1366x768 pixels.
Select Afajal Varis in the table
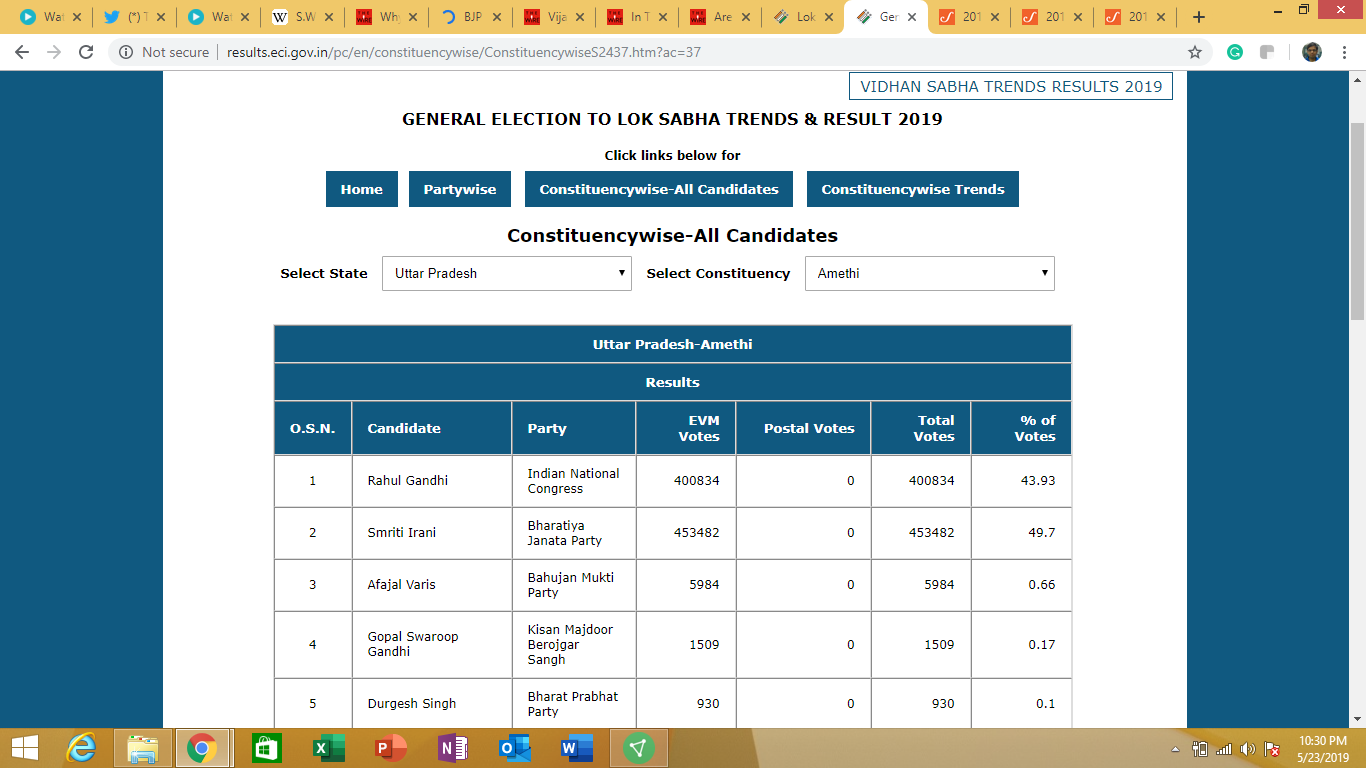[x=402, y=585]
